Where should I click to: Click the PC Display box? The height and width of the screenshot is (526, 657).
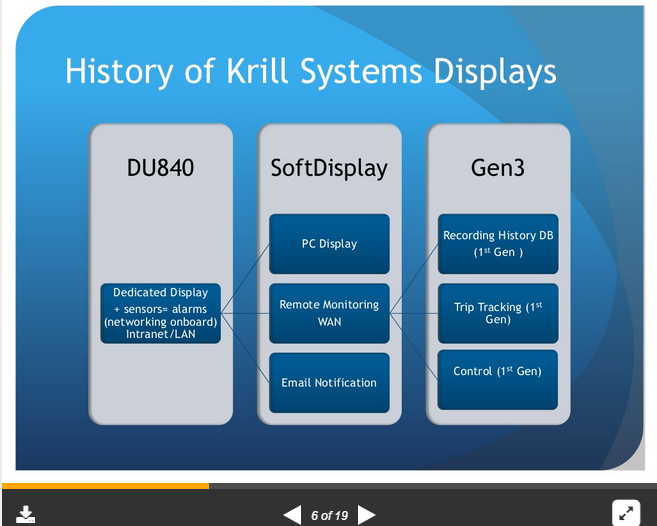point(329,243)
